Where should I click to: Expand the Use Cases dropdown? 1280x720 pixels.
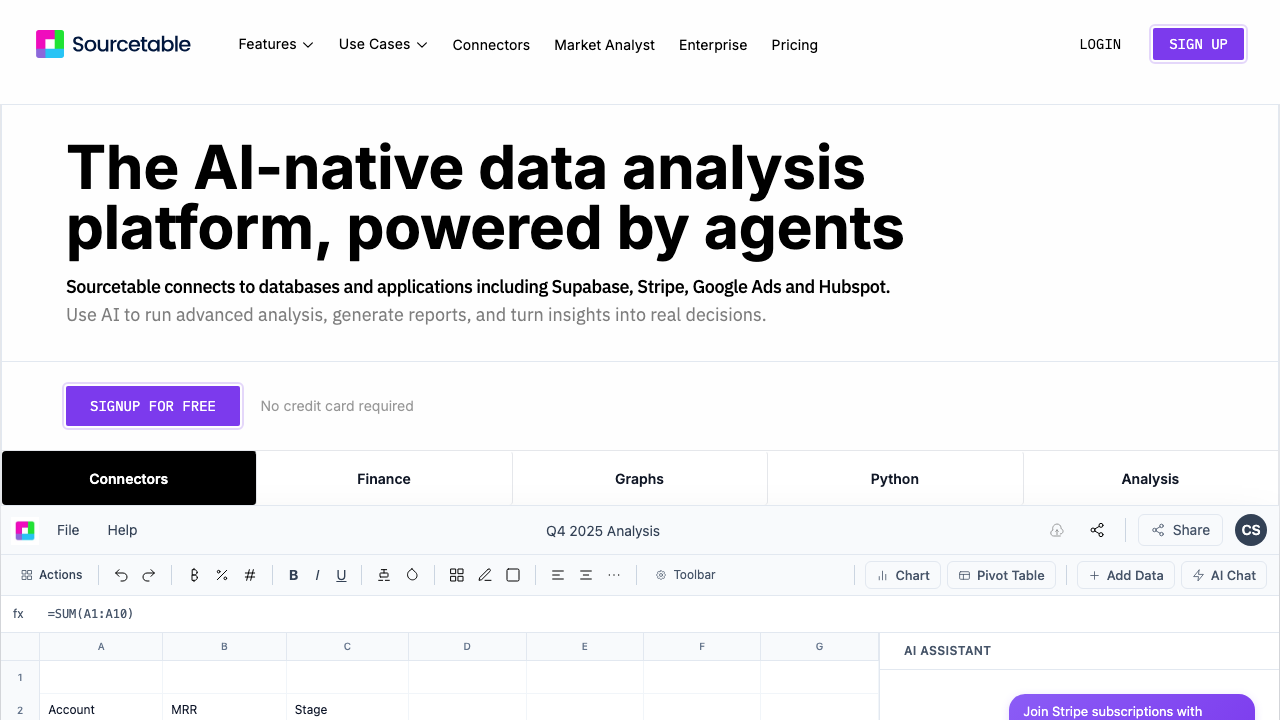click(x=383, y=45)
